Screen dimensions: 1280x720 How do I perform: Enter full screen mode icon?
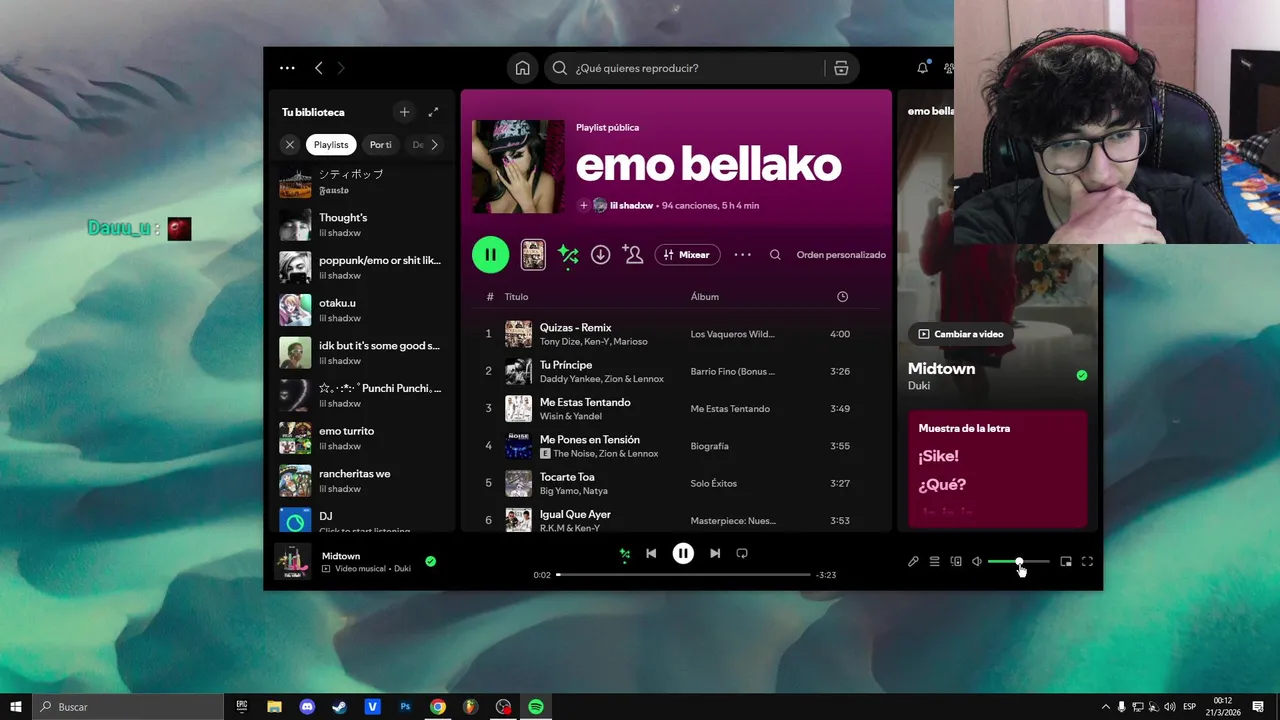point(1087,562)
